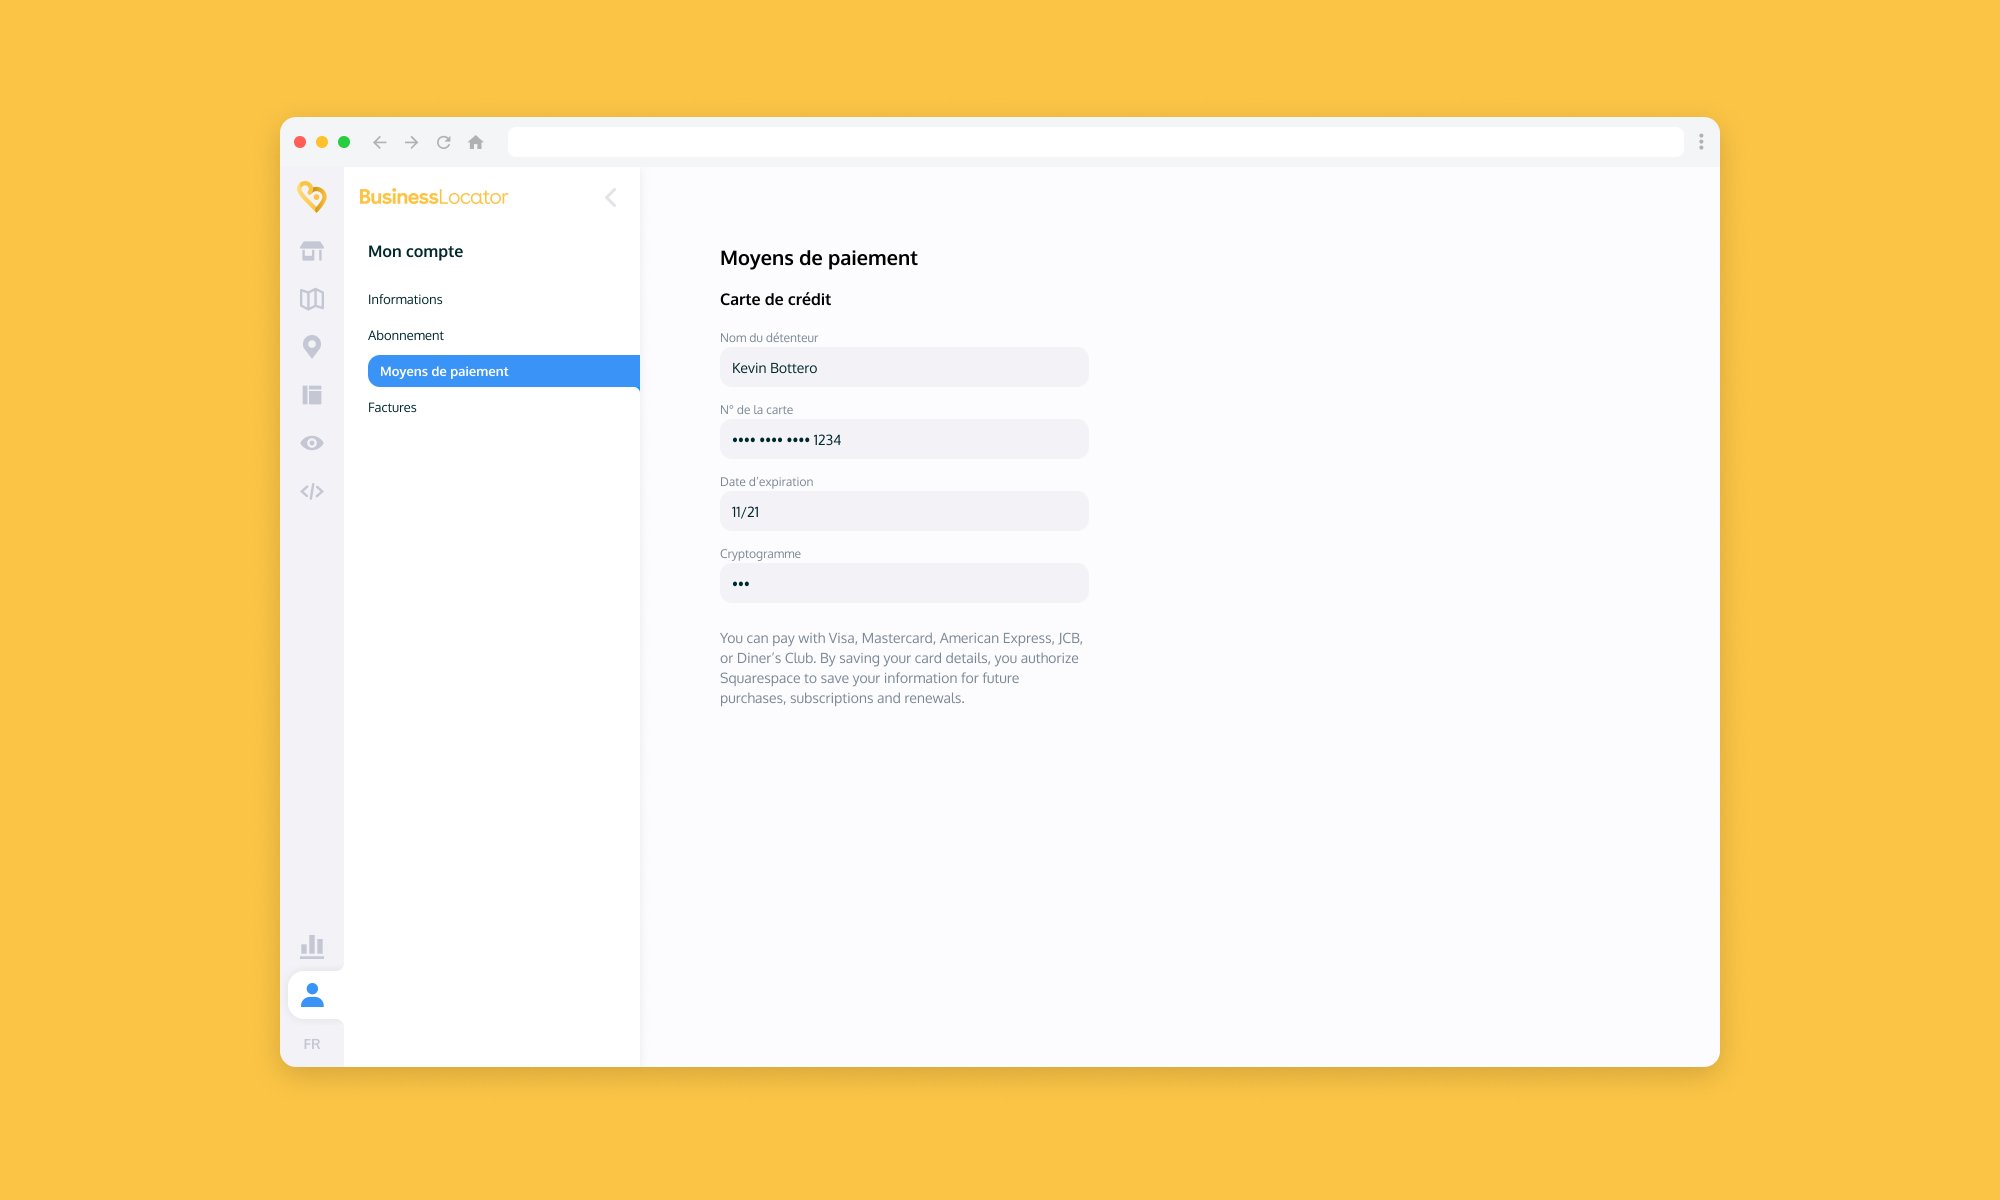Switch language via the FR label
The width and height of the screenshot is (2000, 1200).
[x=312, y=1044]
